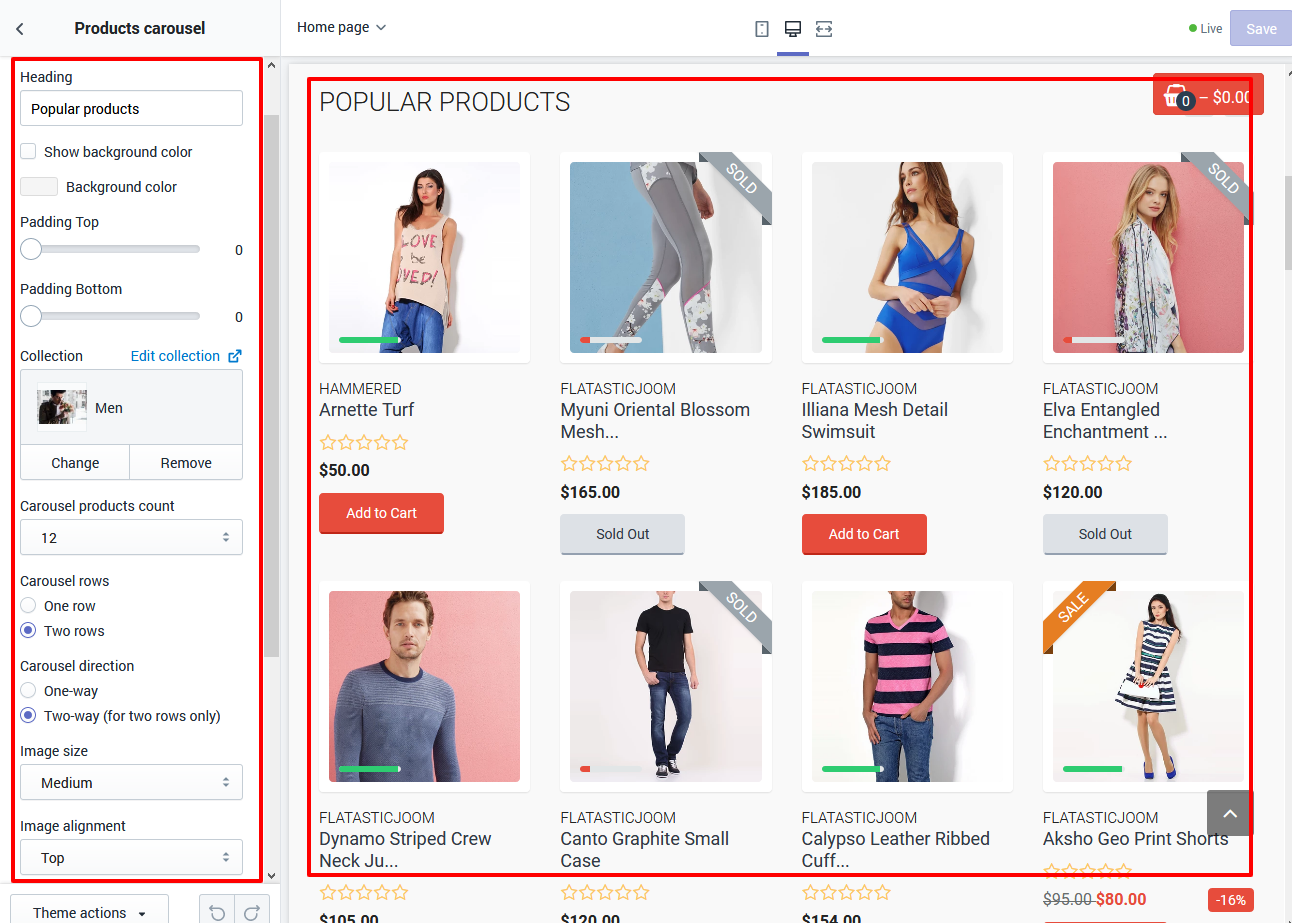Open the Carousel products count dropdown
The height and width of the screenshot is (923, 1292).
pos(131,538)
